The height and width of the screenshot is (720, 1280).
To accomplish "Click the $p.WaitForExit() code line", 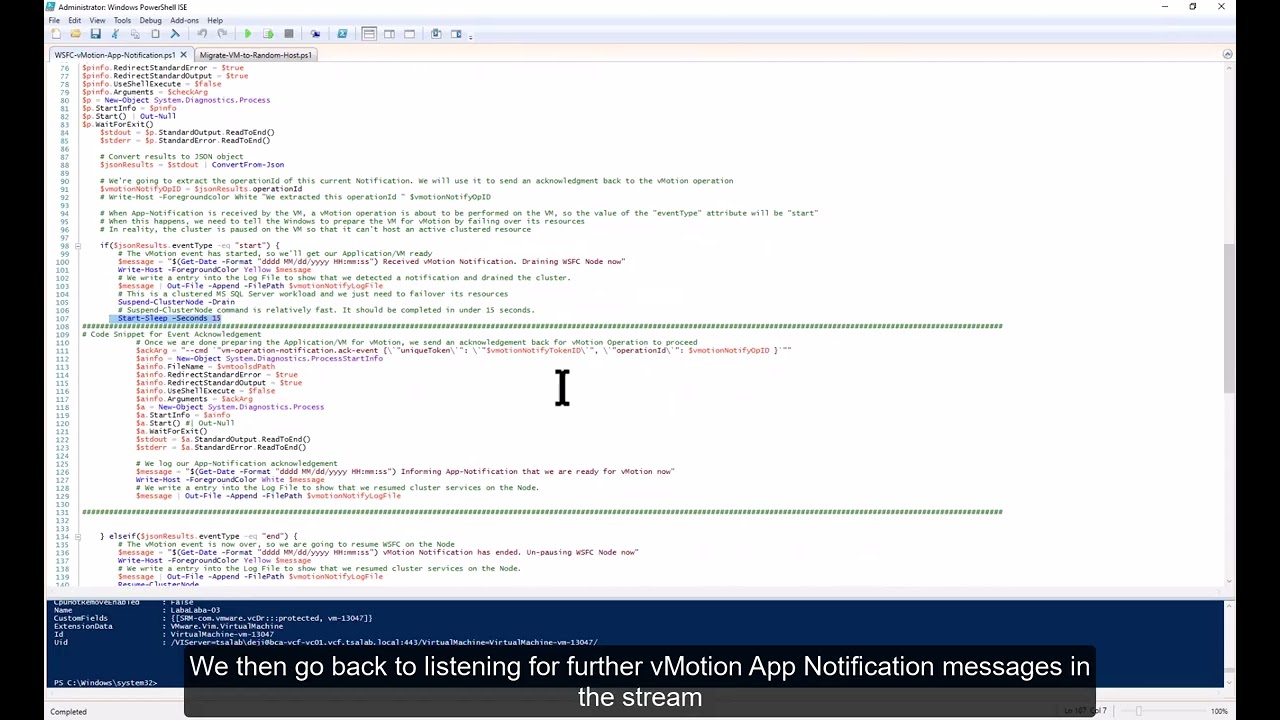I will (118, 124).
